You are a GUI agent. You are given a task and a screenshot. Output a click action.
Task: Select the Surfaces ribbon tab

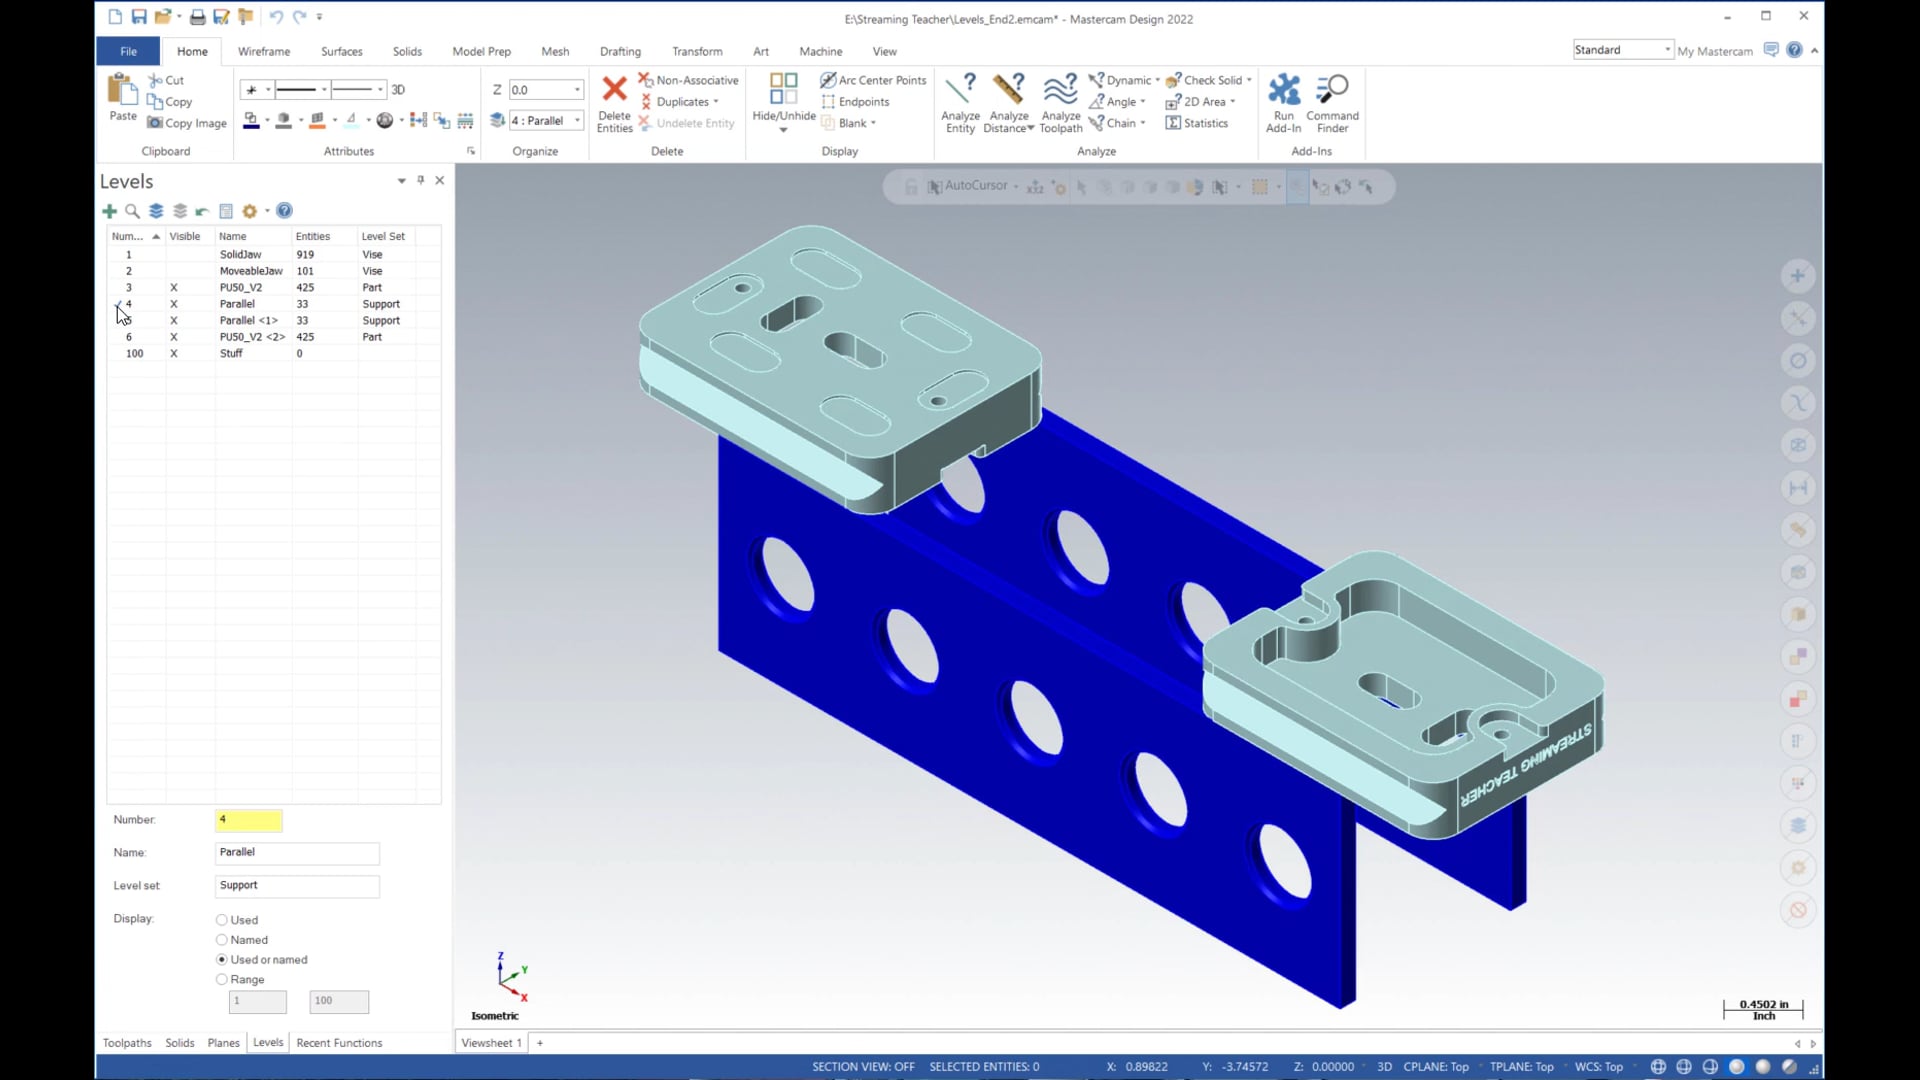click(340, 50)
